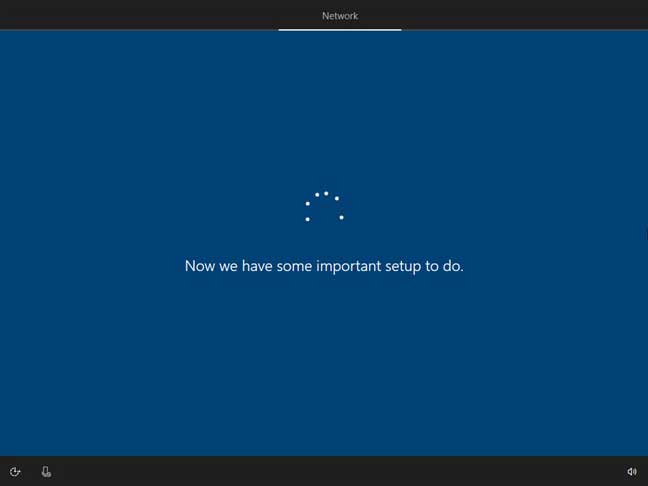The image size is (648, 486).
Task: Click the circular arrow accessibility icon
Action: 15,472
